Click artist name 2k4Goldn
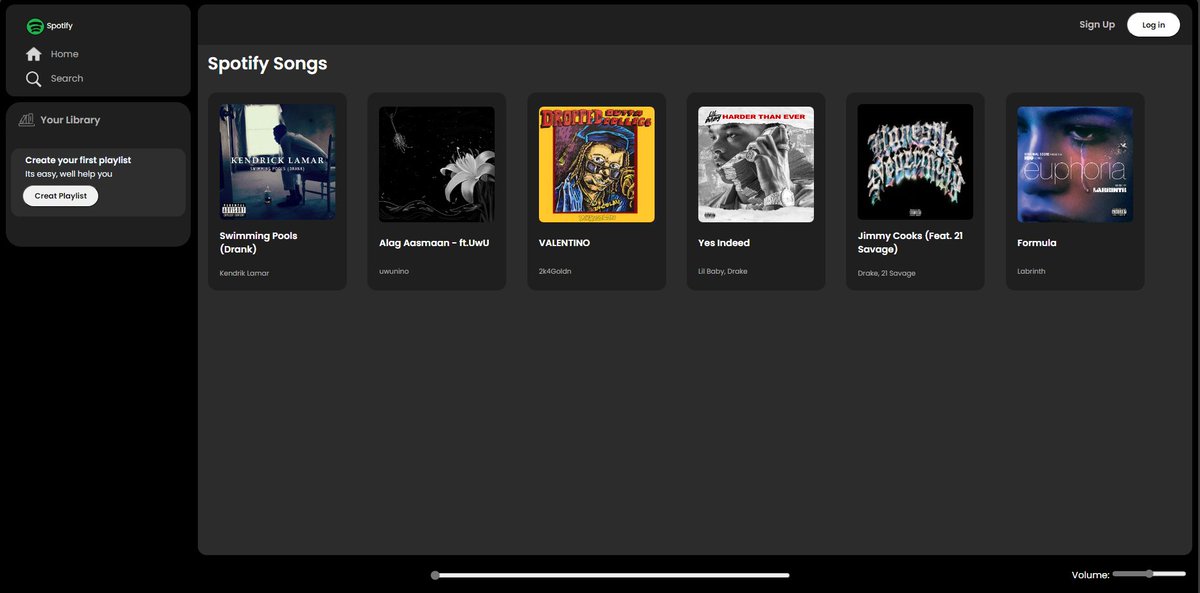The width and height of the screenshot is (1200, 593). [555, 271]
